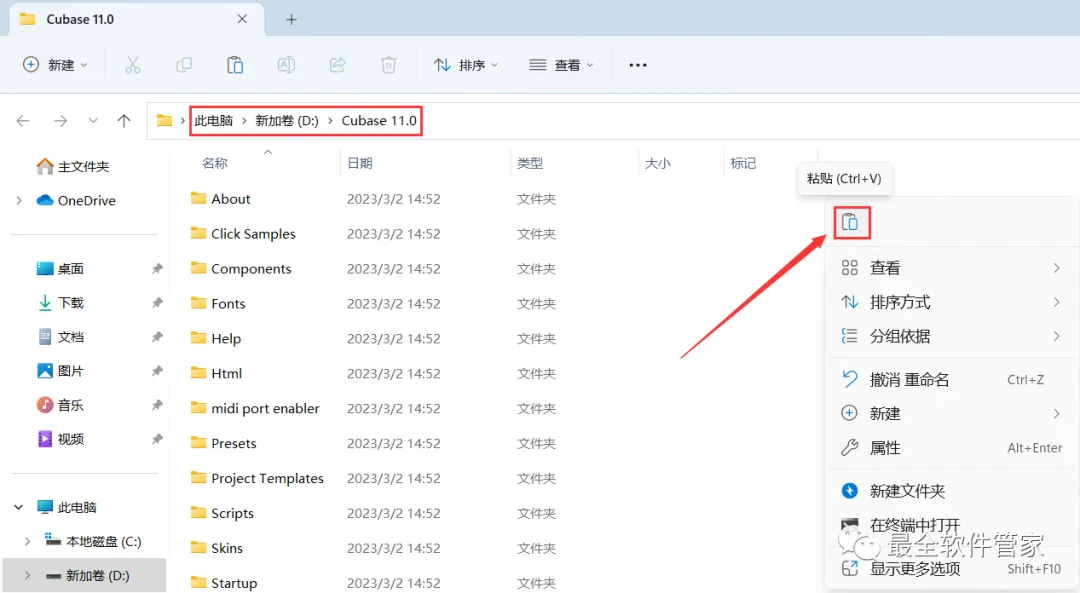
Task: Select the Components folder
Action: [x=241, y=269]
